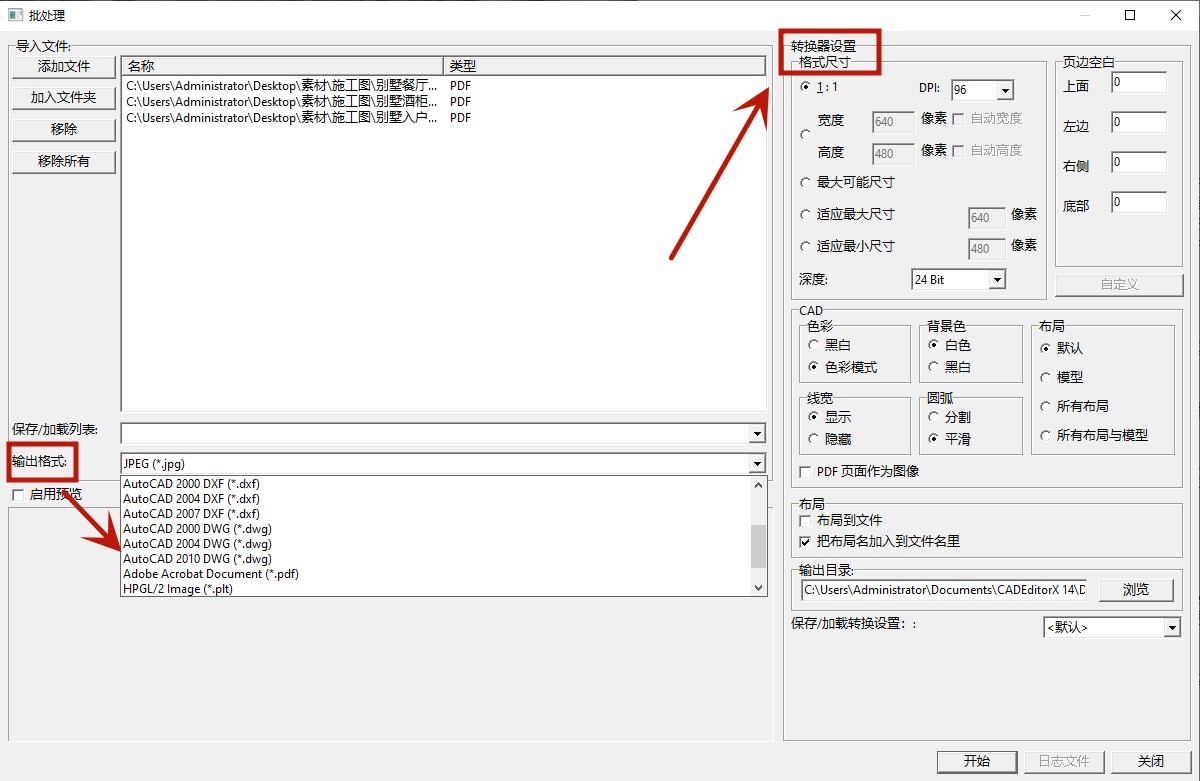Select 显示 line width option

pos(814,417)
